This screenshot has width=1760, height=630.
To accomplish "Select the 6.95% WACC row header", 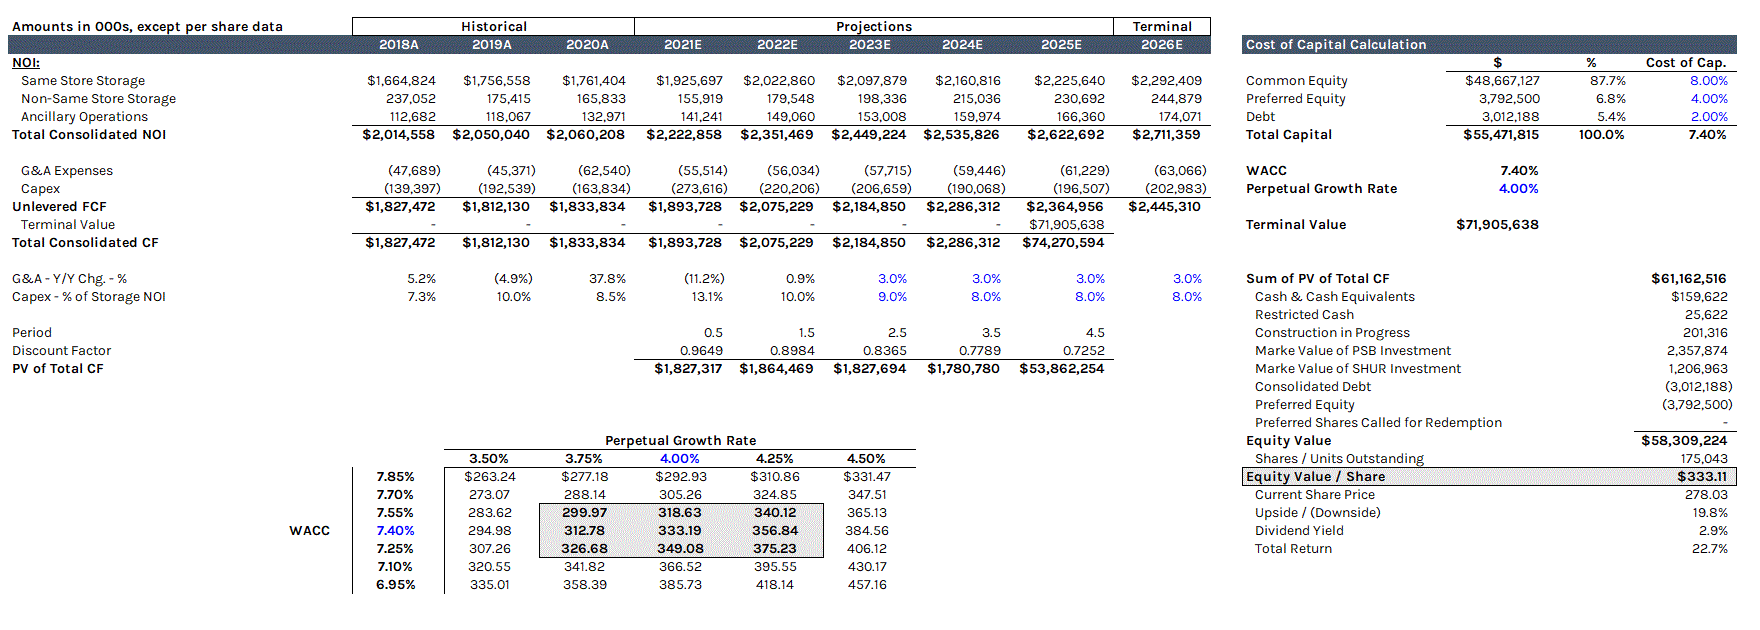I will pyautogui.click(x=395, y=585).
